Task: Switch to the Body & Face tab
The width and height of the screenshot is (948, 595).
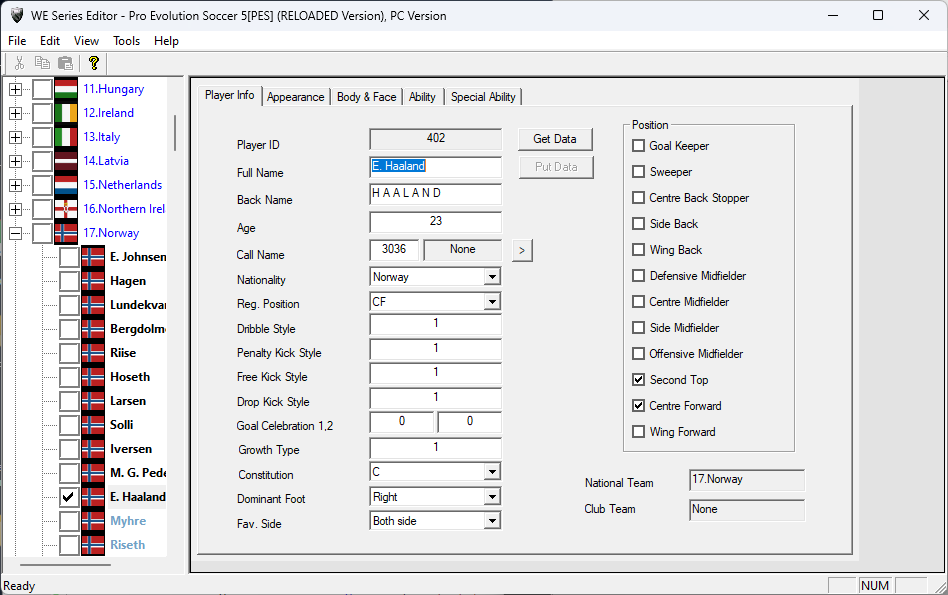Action: pos(366,97)
